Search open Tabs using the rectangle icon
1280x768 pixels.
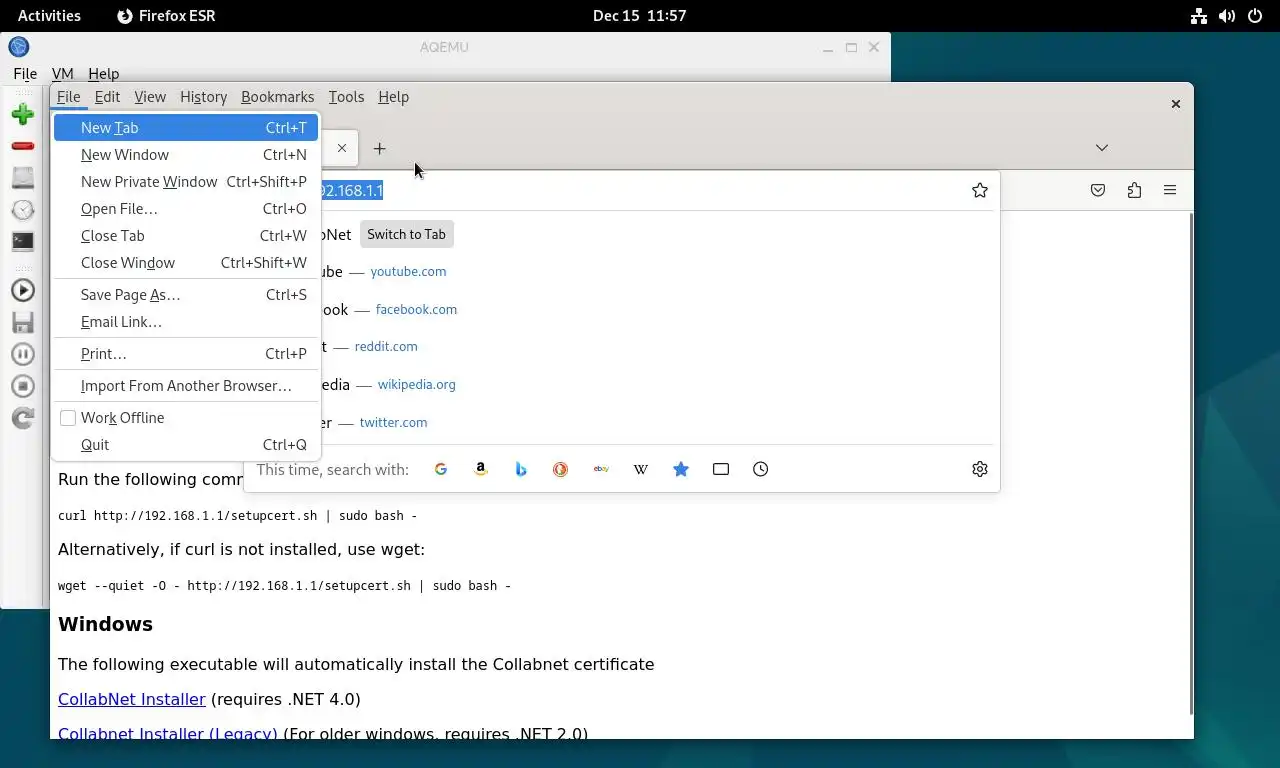pyautogui.click(x=721, y=469)
